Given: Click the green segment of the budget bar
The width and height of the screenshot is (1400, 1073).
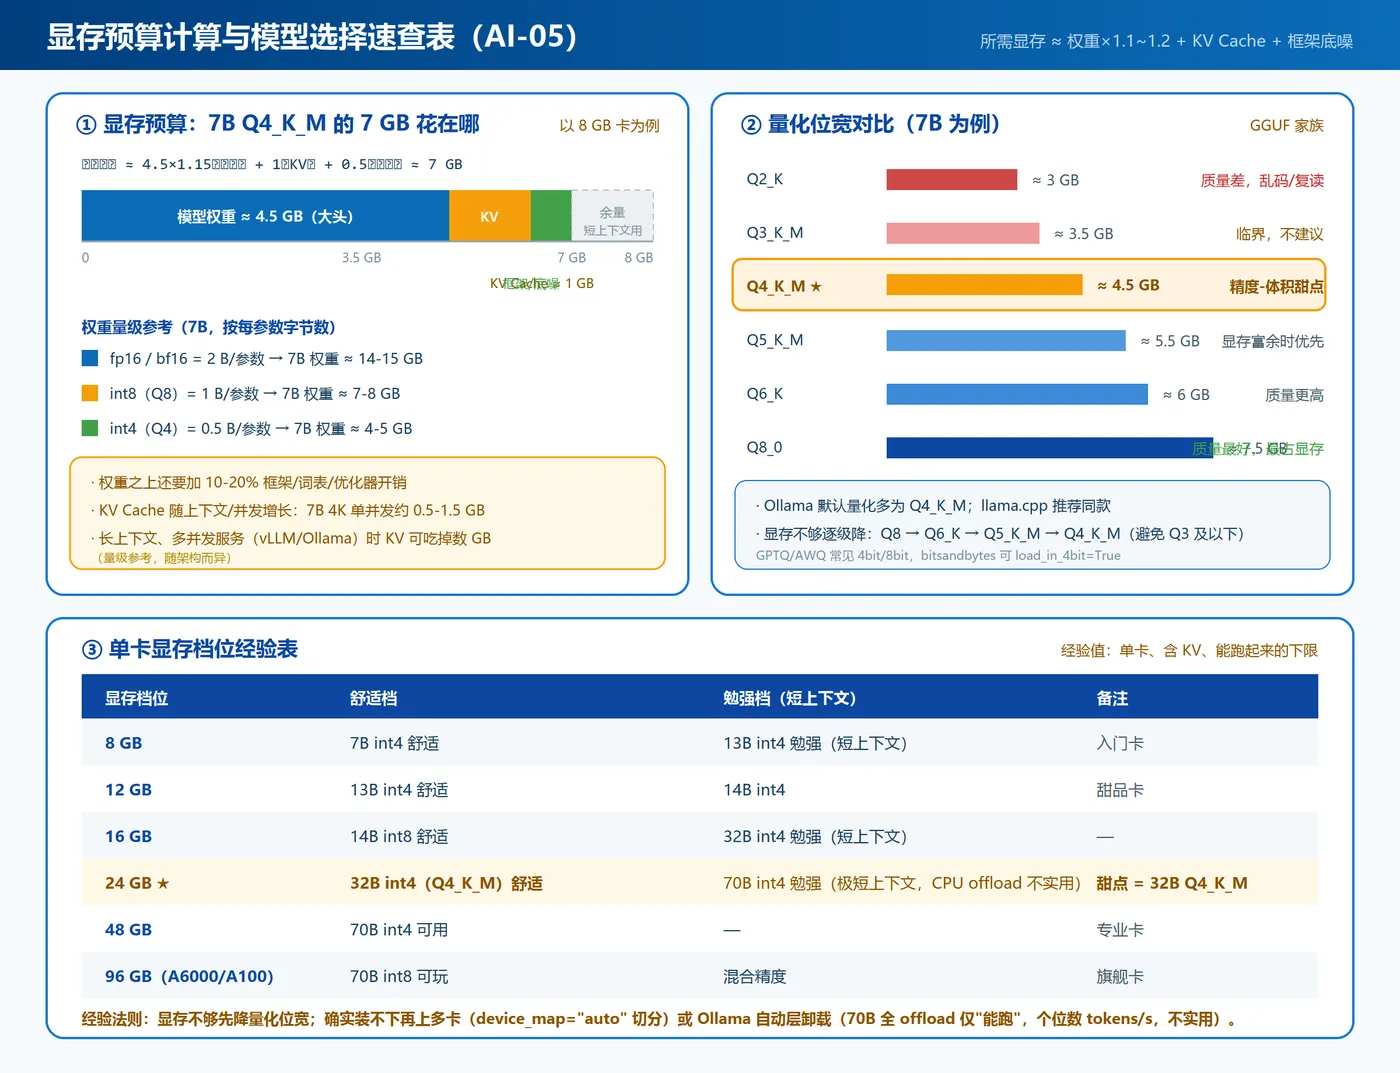Looking at the screenshot, I should coord(551,216).
